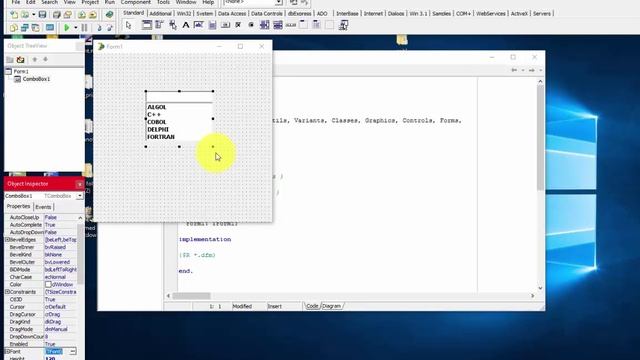Click the Font property ellipsis button
640x360 pixels.
[73, 351]
